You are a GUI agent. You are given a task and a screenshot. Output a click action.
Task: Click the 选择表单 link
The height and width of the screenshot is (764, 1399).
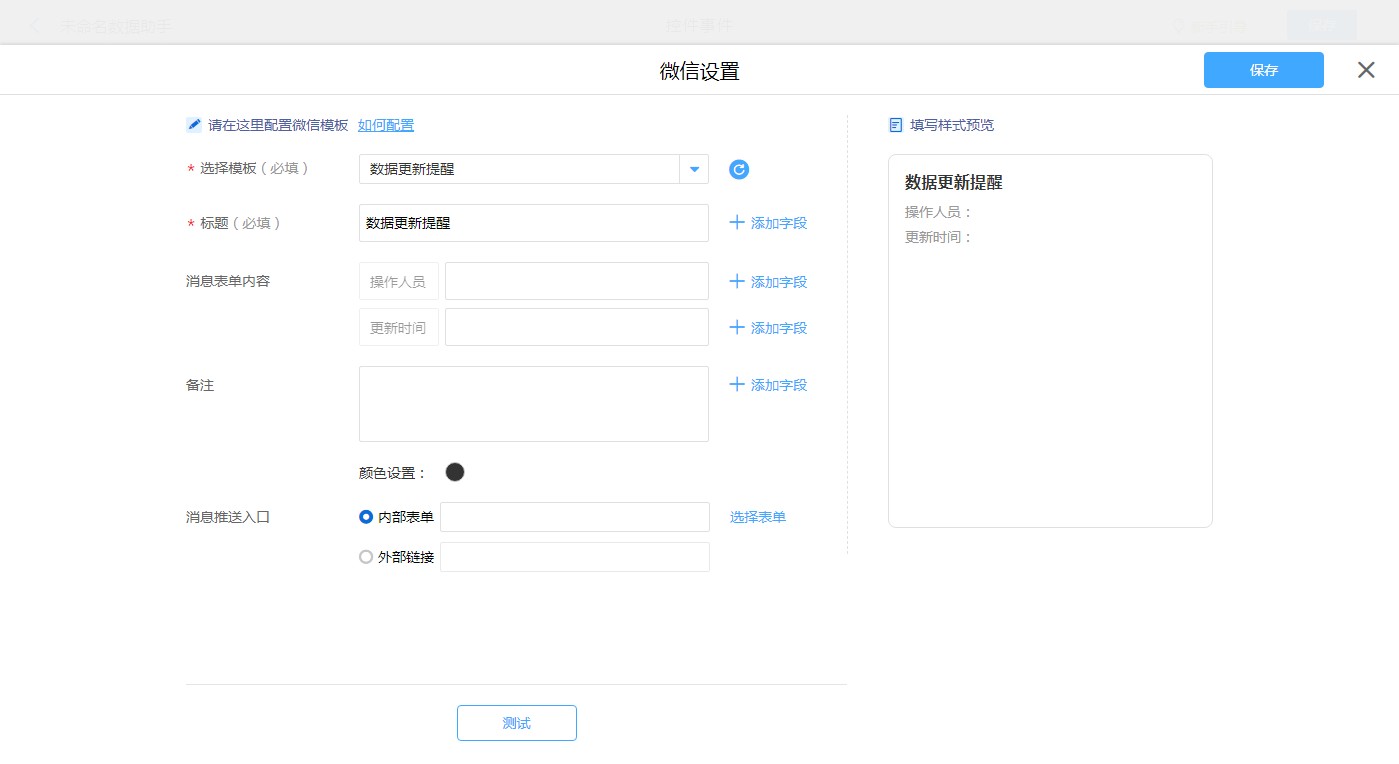pos(757,517)
